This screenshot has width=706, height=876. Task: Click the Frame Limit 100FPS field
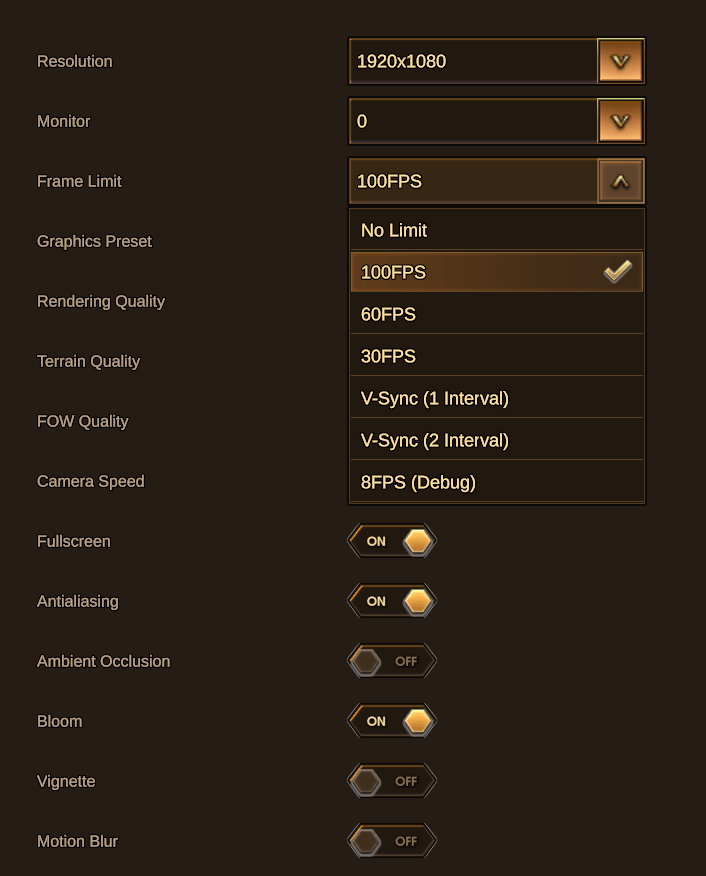474,182
